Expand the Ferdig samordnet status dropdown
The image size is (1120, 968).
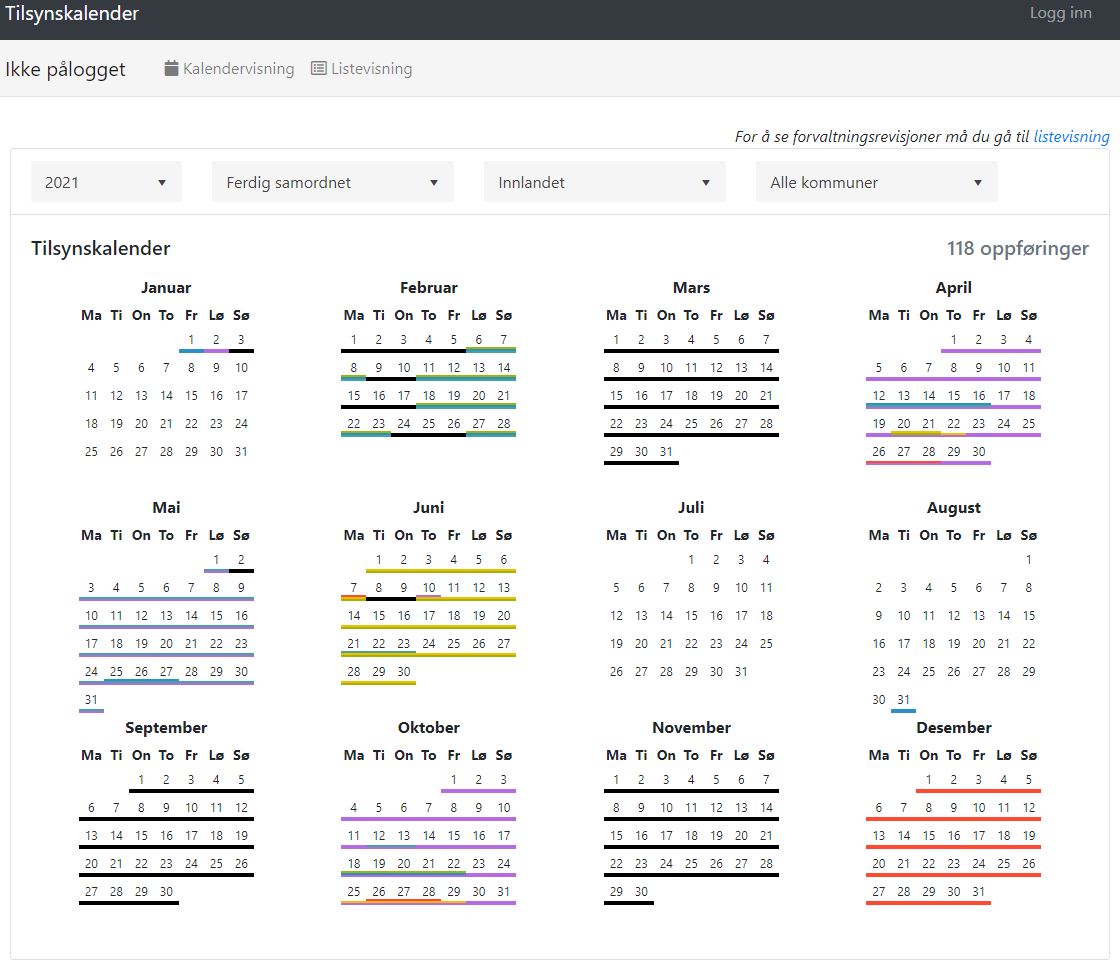click(333, 182)
